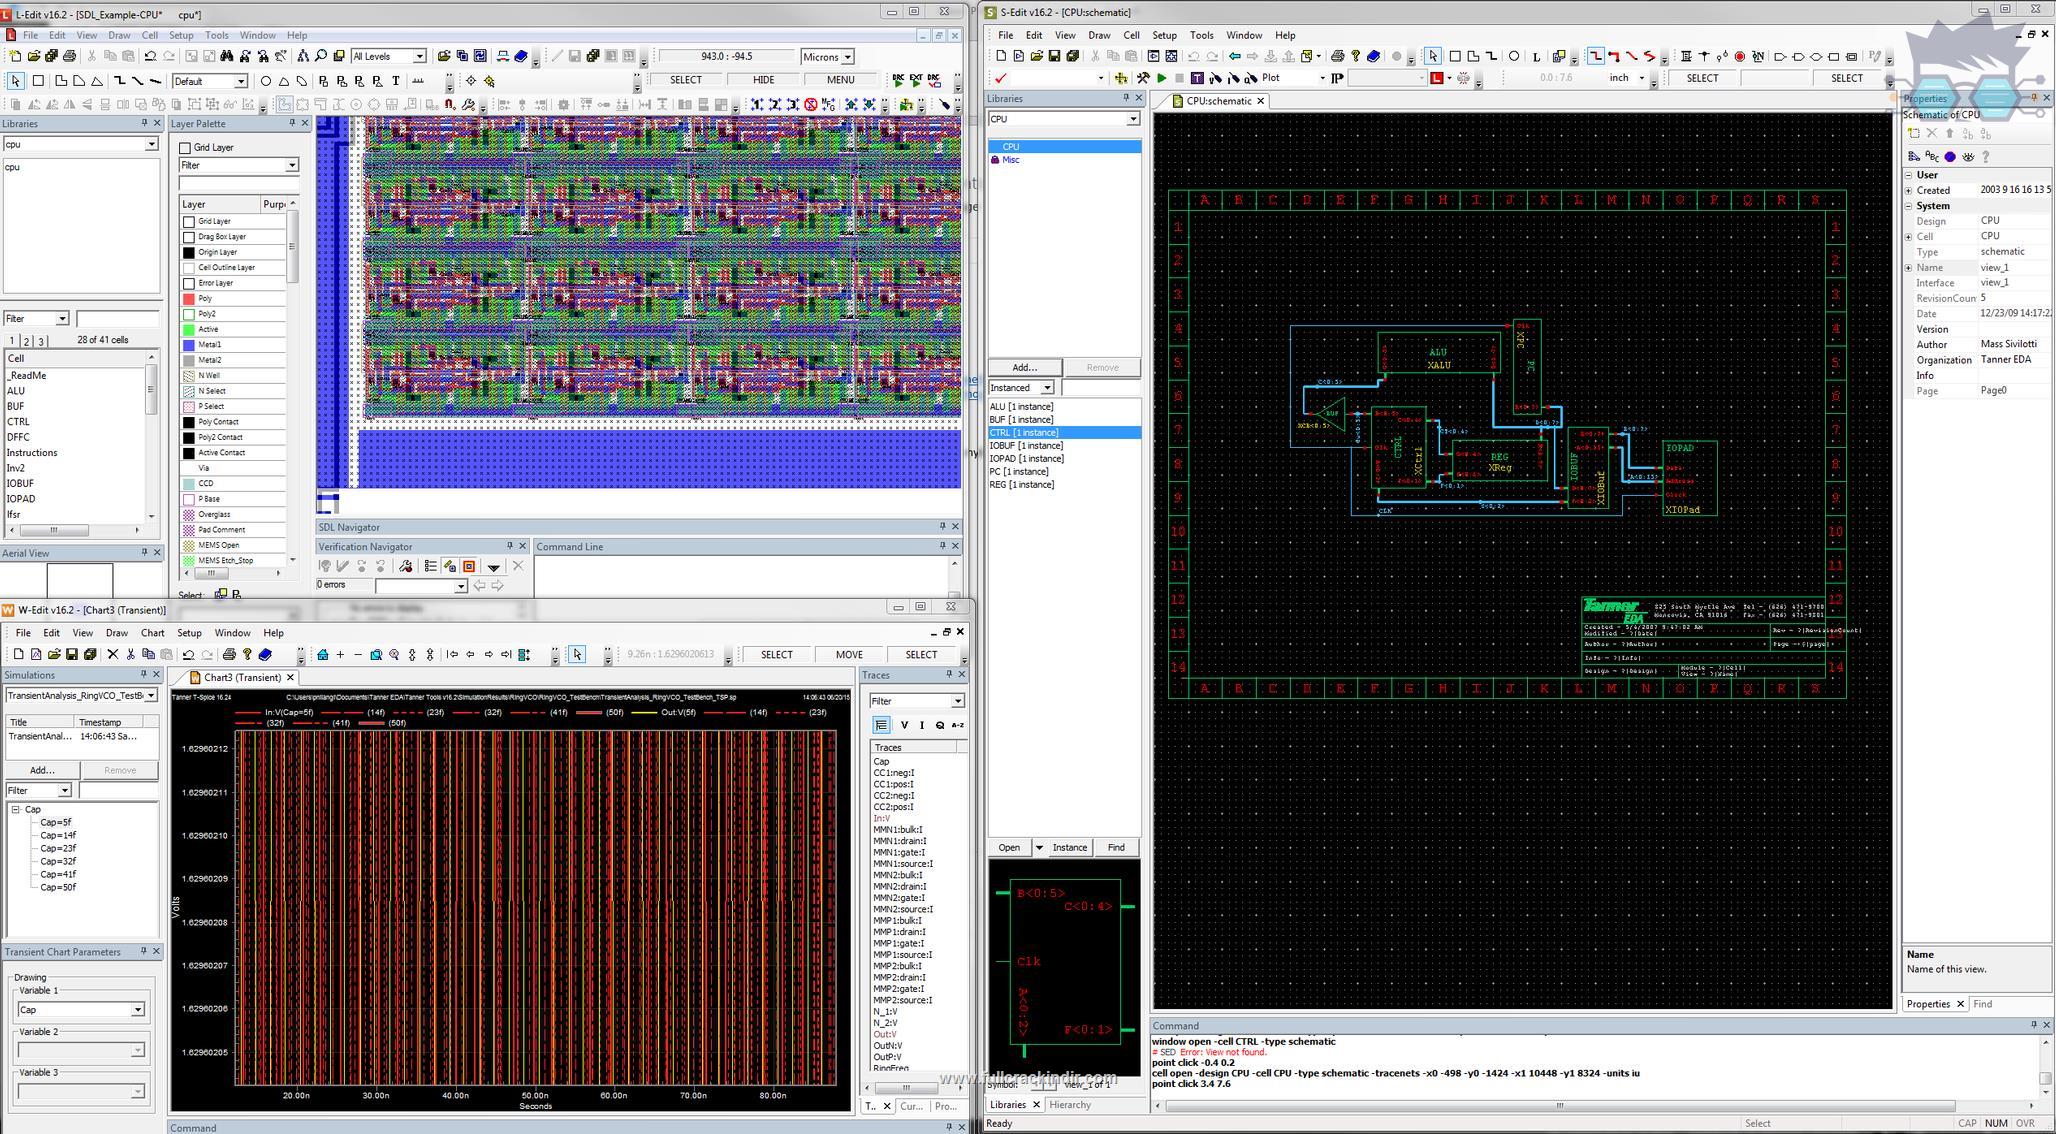Click the red no-entry icon in L-Edit
Screen dimensions: 2056x1134
click(811, 104)
